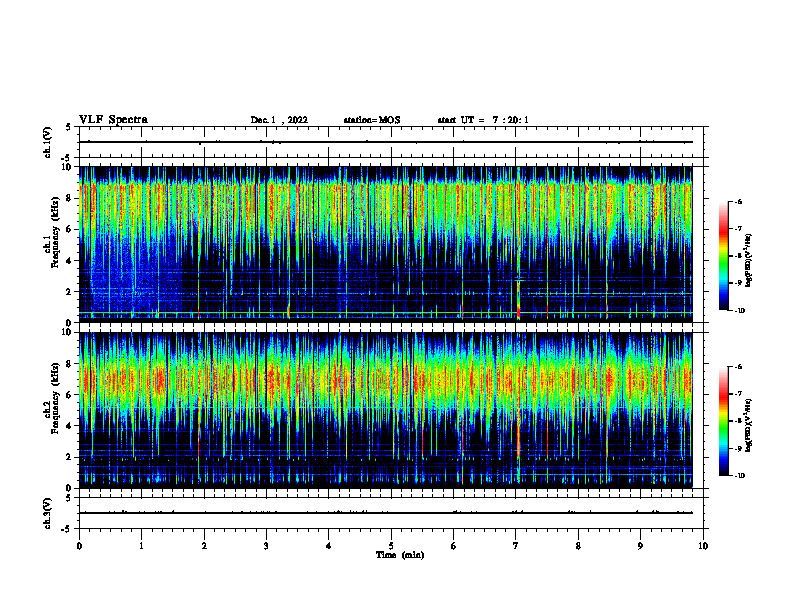Click the ch.1 spectrogram panel
The width and height of the screenshot is (792, 612).
point(386,244)
